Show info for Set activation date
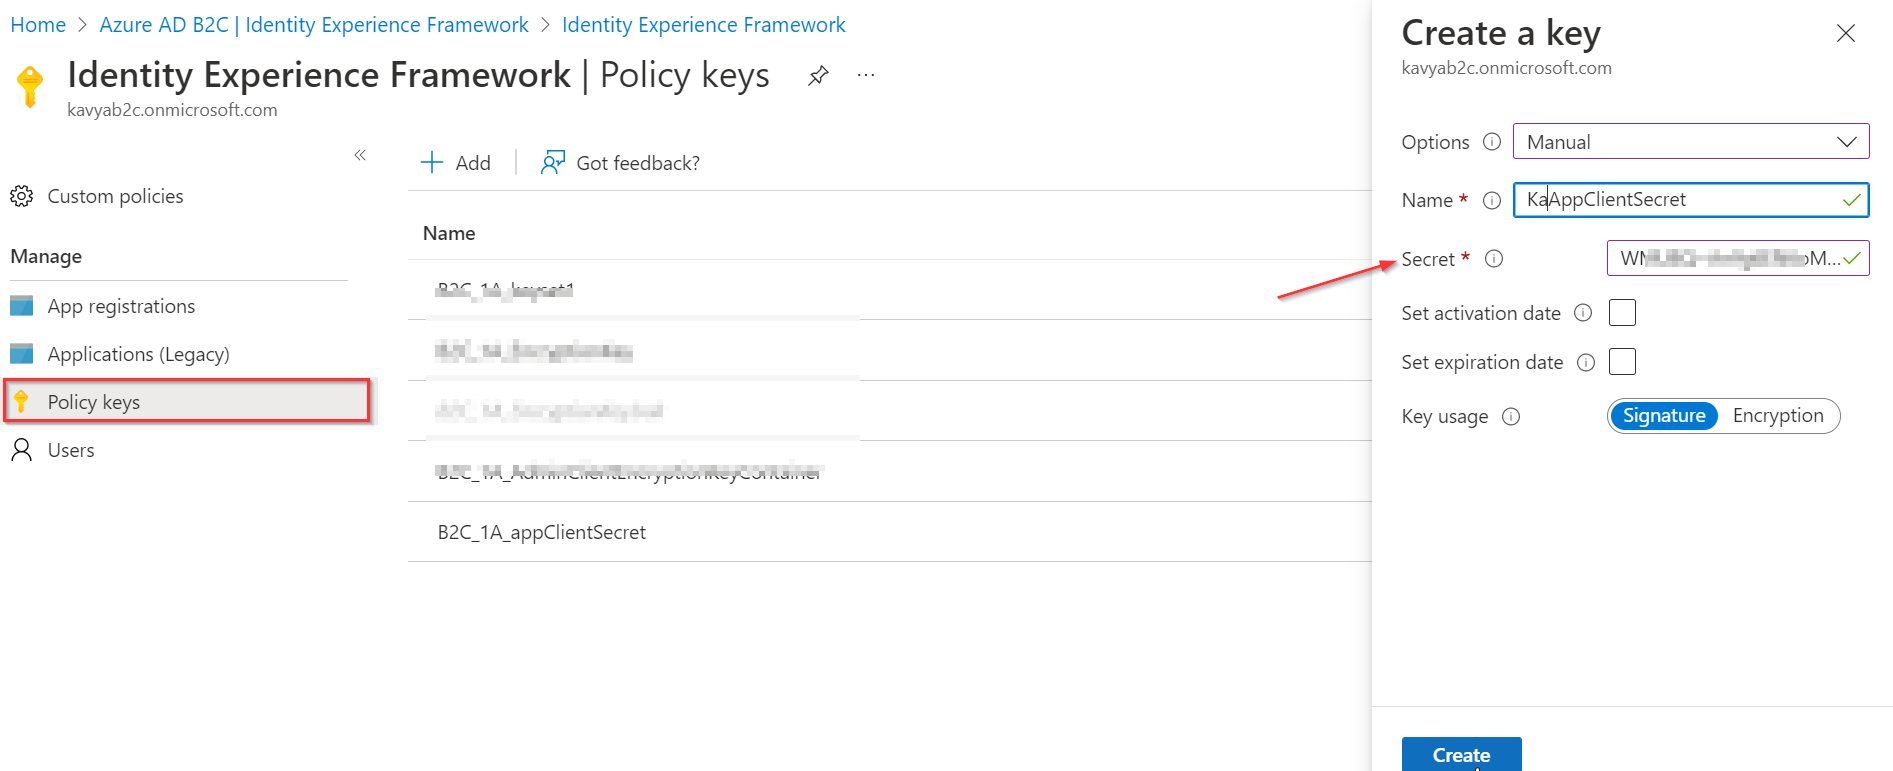 click(1583, 313)
